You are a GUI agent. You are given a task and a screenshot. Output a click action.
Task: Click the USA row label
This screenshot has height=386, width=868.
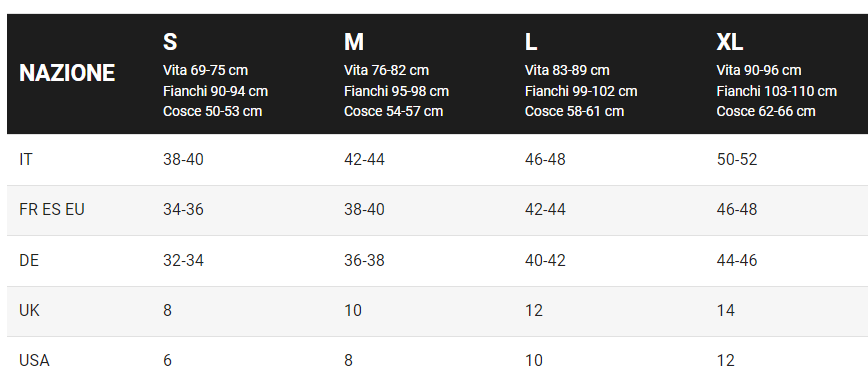(34, 361)
